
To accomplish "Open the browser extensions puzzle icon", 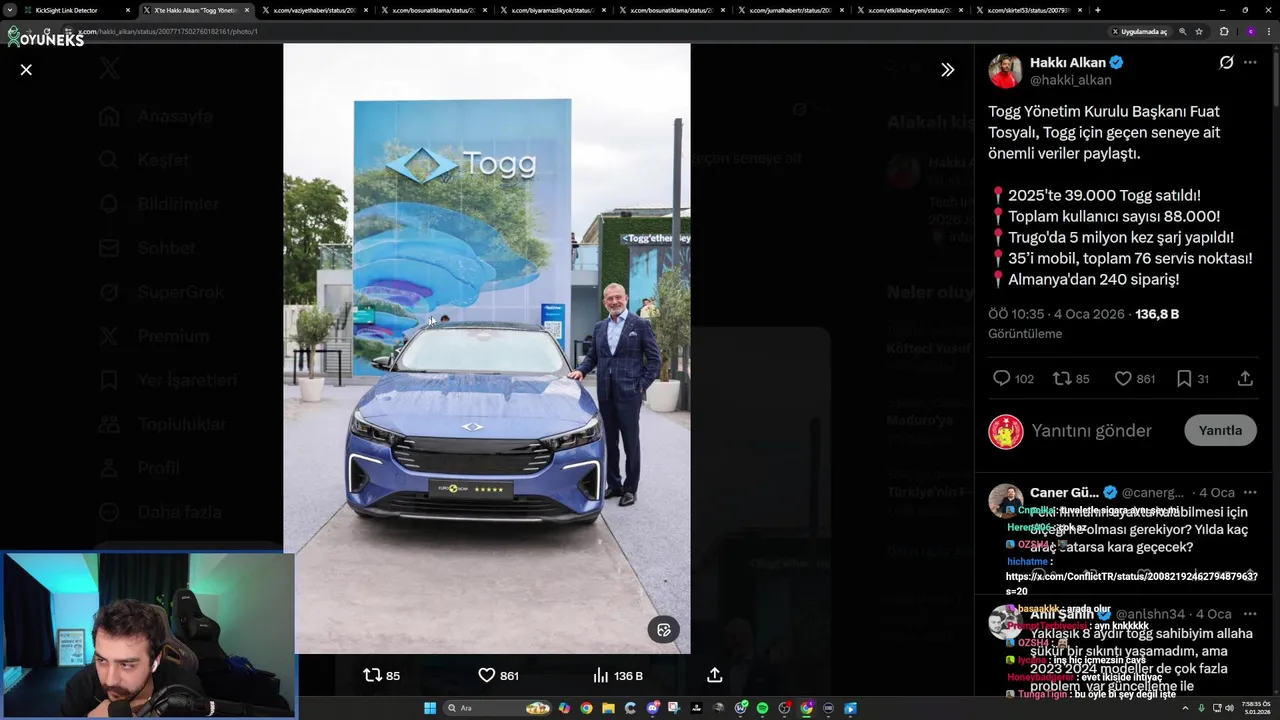I will point(1224,31).
